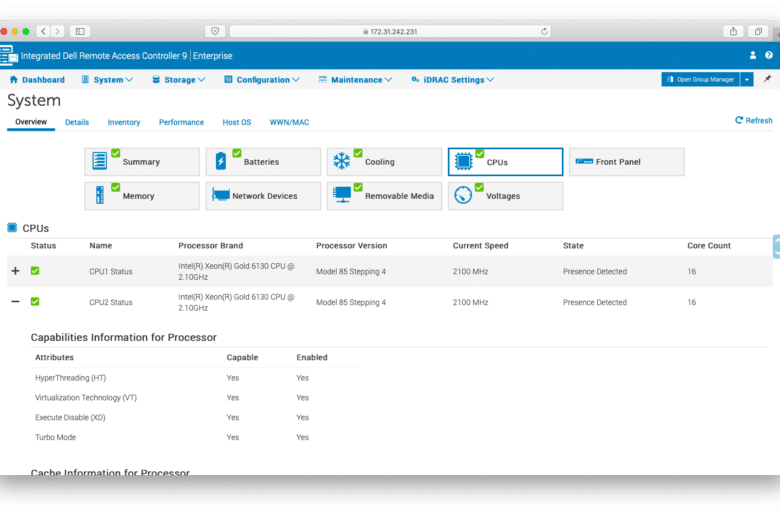Open the Maintenance dropdown menu

[355, 80]
